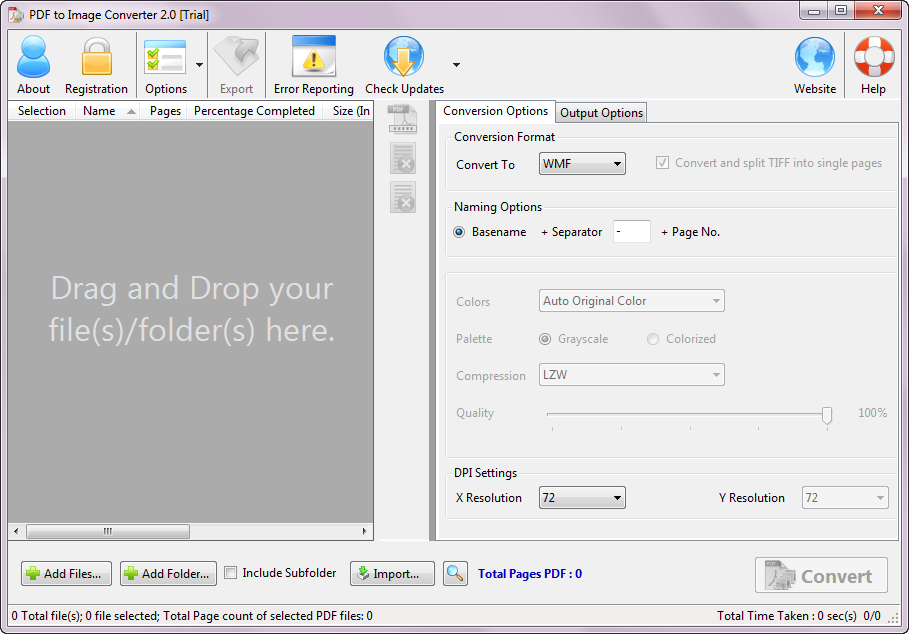Expand the toolbar overflow arrow
Viewport: 909px width, 634px height.
tap(456, 65)
